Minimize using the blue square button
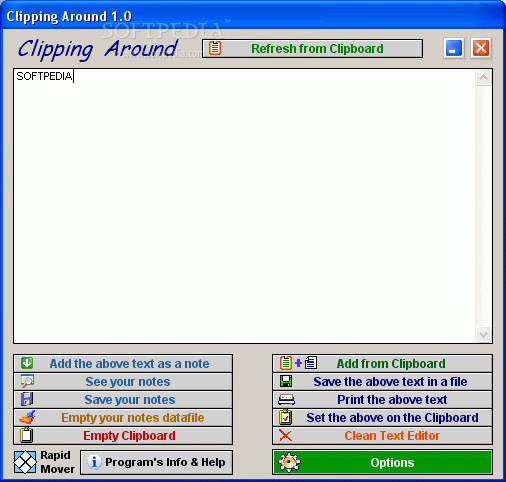Viewport: 506px width, 482px height. pos(454,48)
